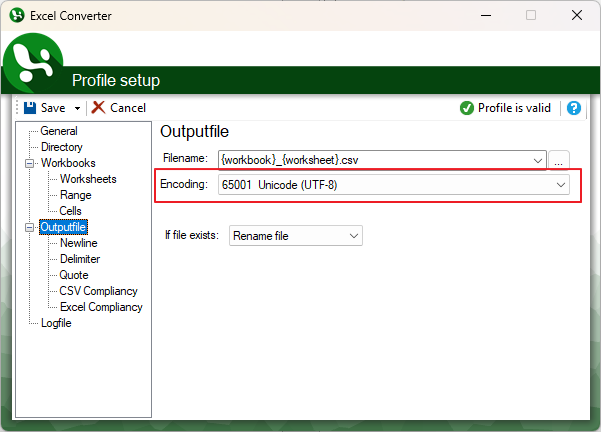Screen dimensions: 601x432
Task: Click the green Profile is valid checkmark
Action: pyautogui.click(x=466, y=108)
